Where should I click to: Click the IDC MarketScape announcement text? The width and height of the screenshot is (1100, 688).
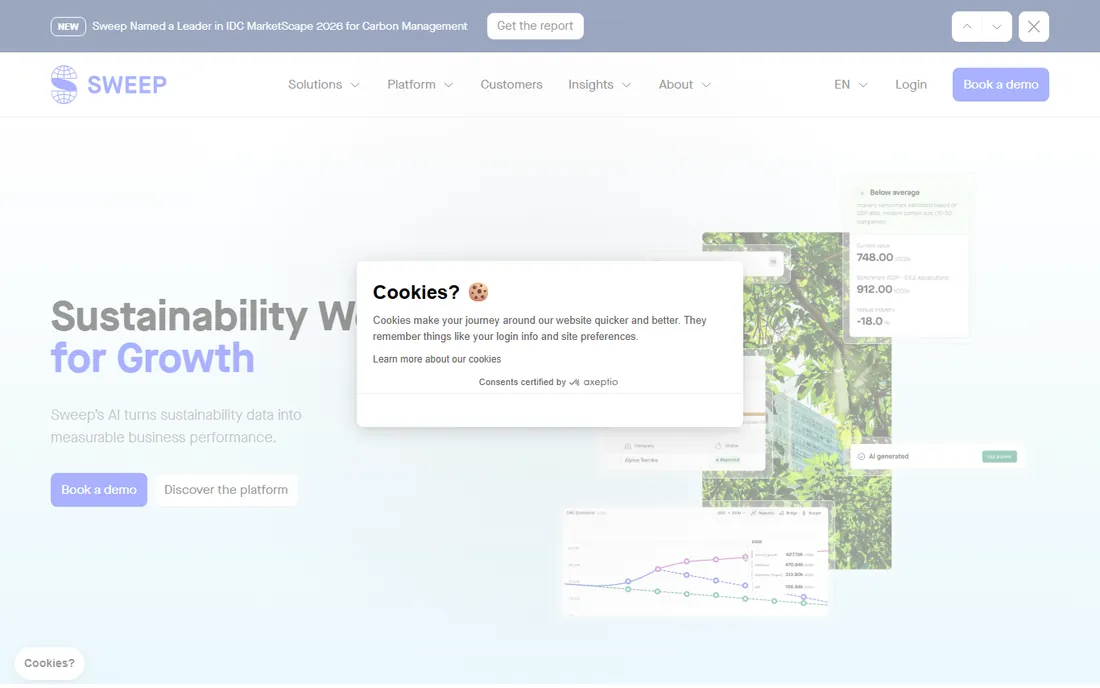point(280,27)
